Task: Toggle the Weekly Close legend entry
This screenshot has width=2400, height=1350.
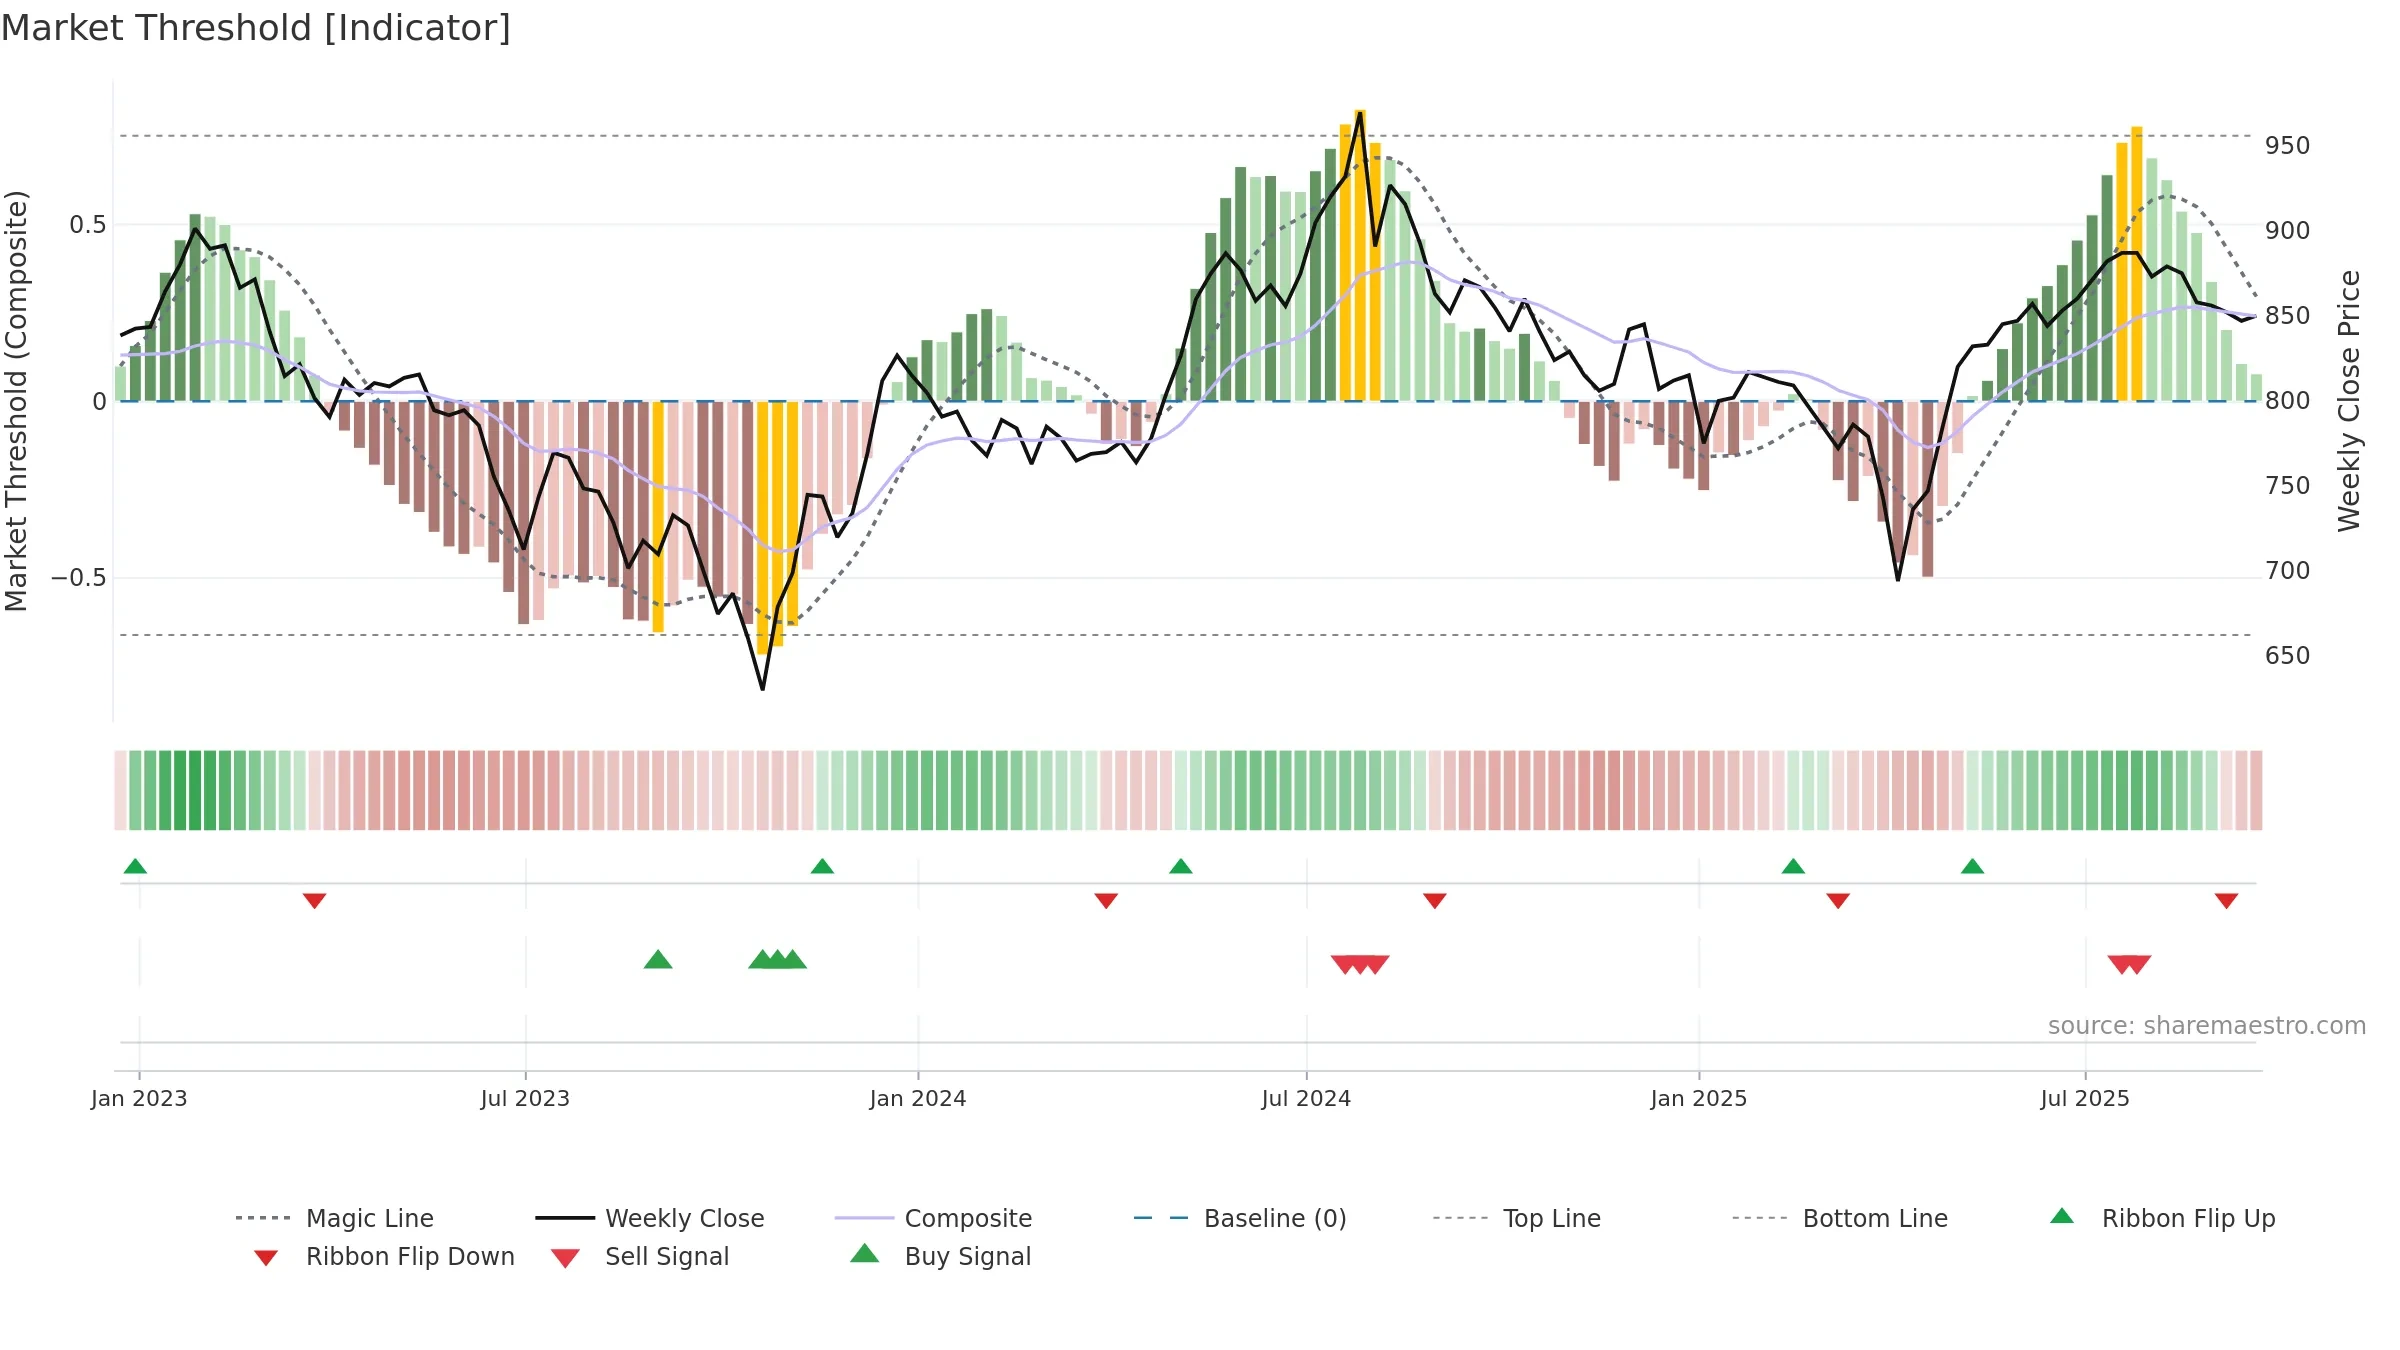Action: click(650, 1218)
